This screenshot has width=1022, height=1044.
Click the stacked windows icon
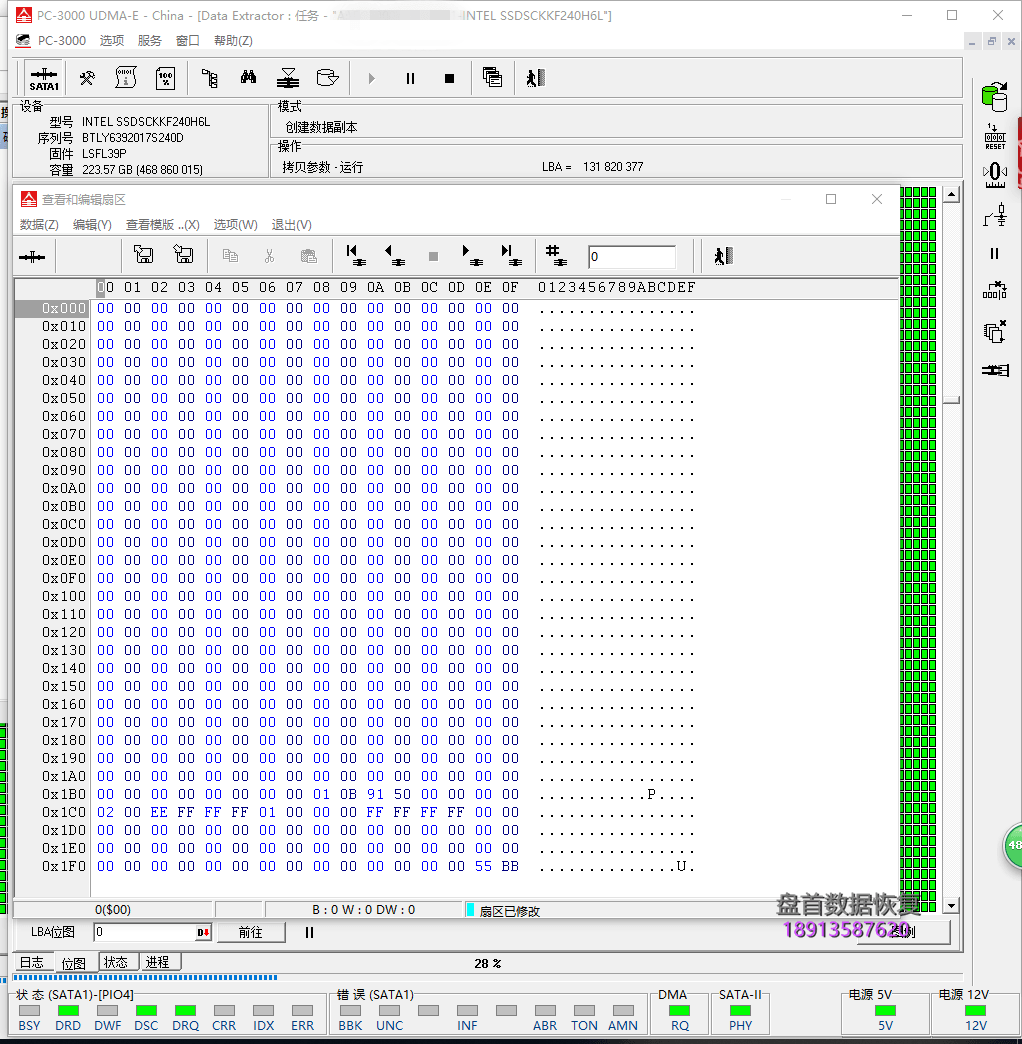(492, 78)
